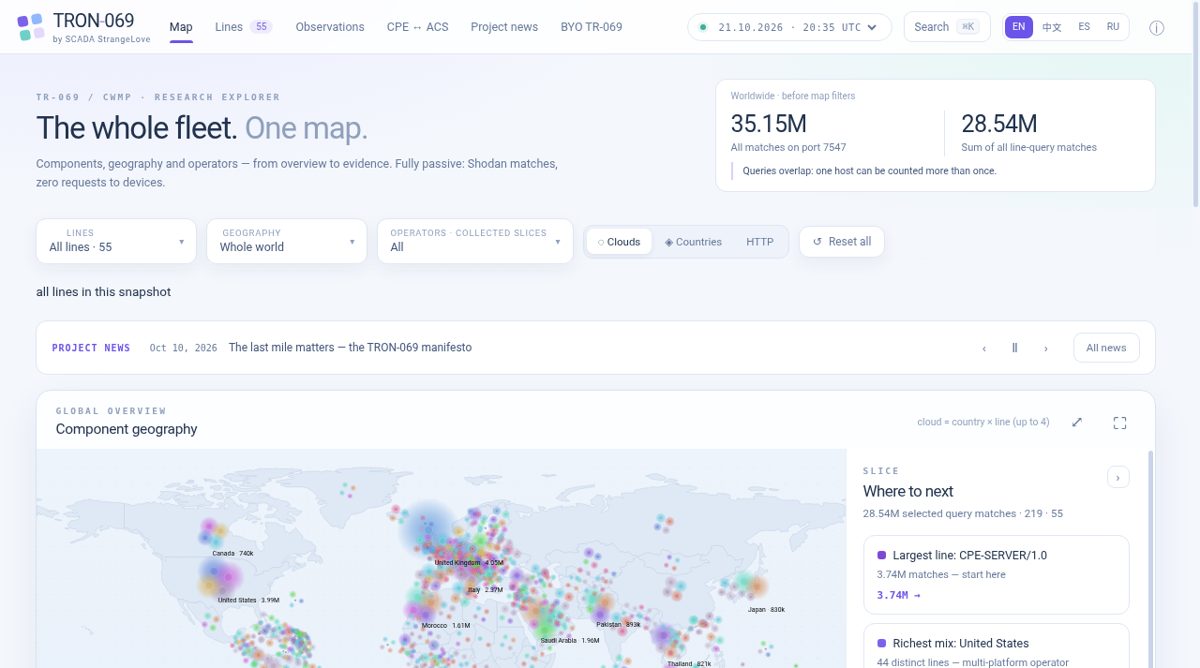Click the Morocco map label
This screenshot has height=668, width=1200.
[446, 626]
